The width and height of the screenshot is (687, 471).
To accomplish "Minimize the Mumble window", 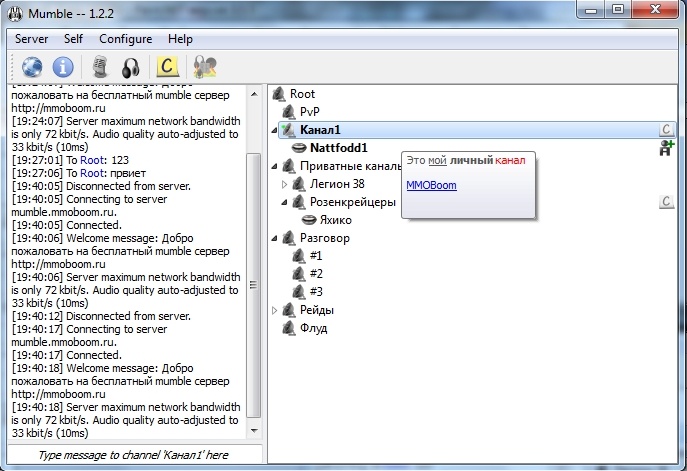I will pyautogui.click(x=591, y=9).
